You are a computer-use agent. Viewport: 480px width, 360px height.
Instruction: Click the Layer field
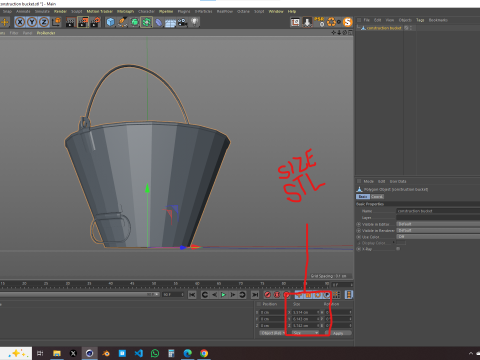[x=438, y=217]
